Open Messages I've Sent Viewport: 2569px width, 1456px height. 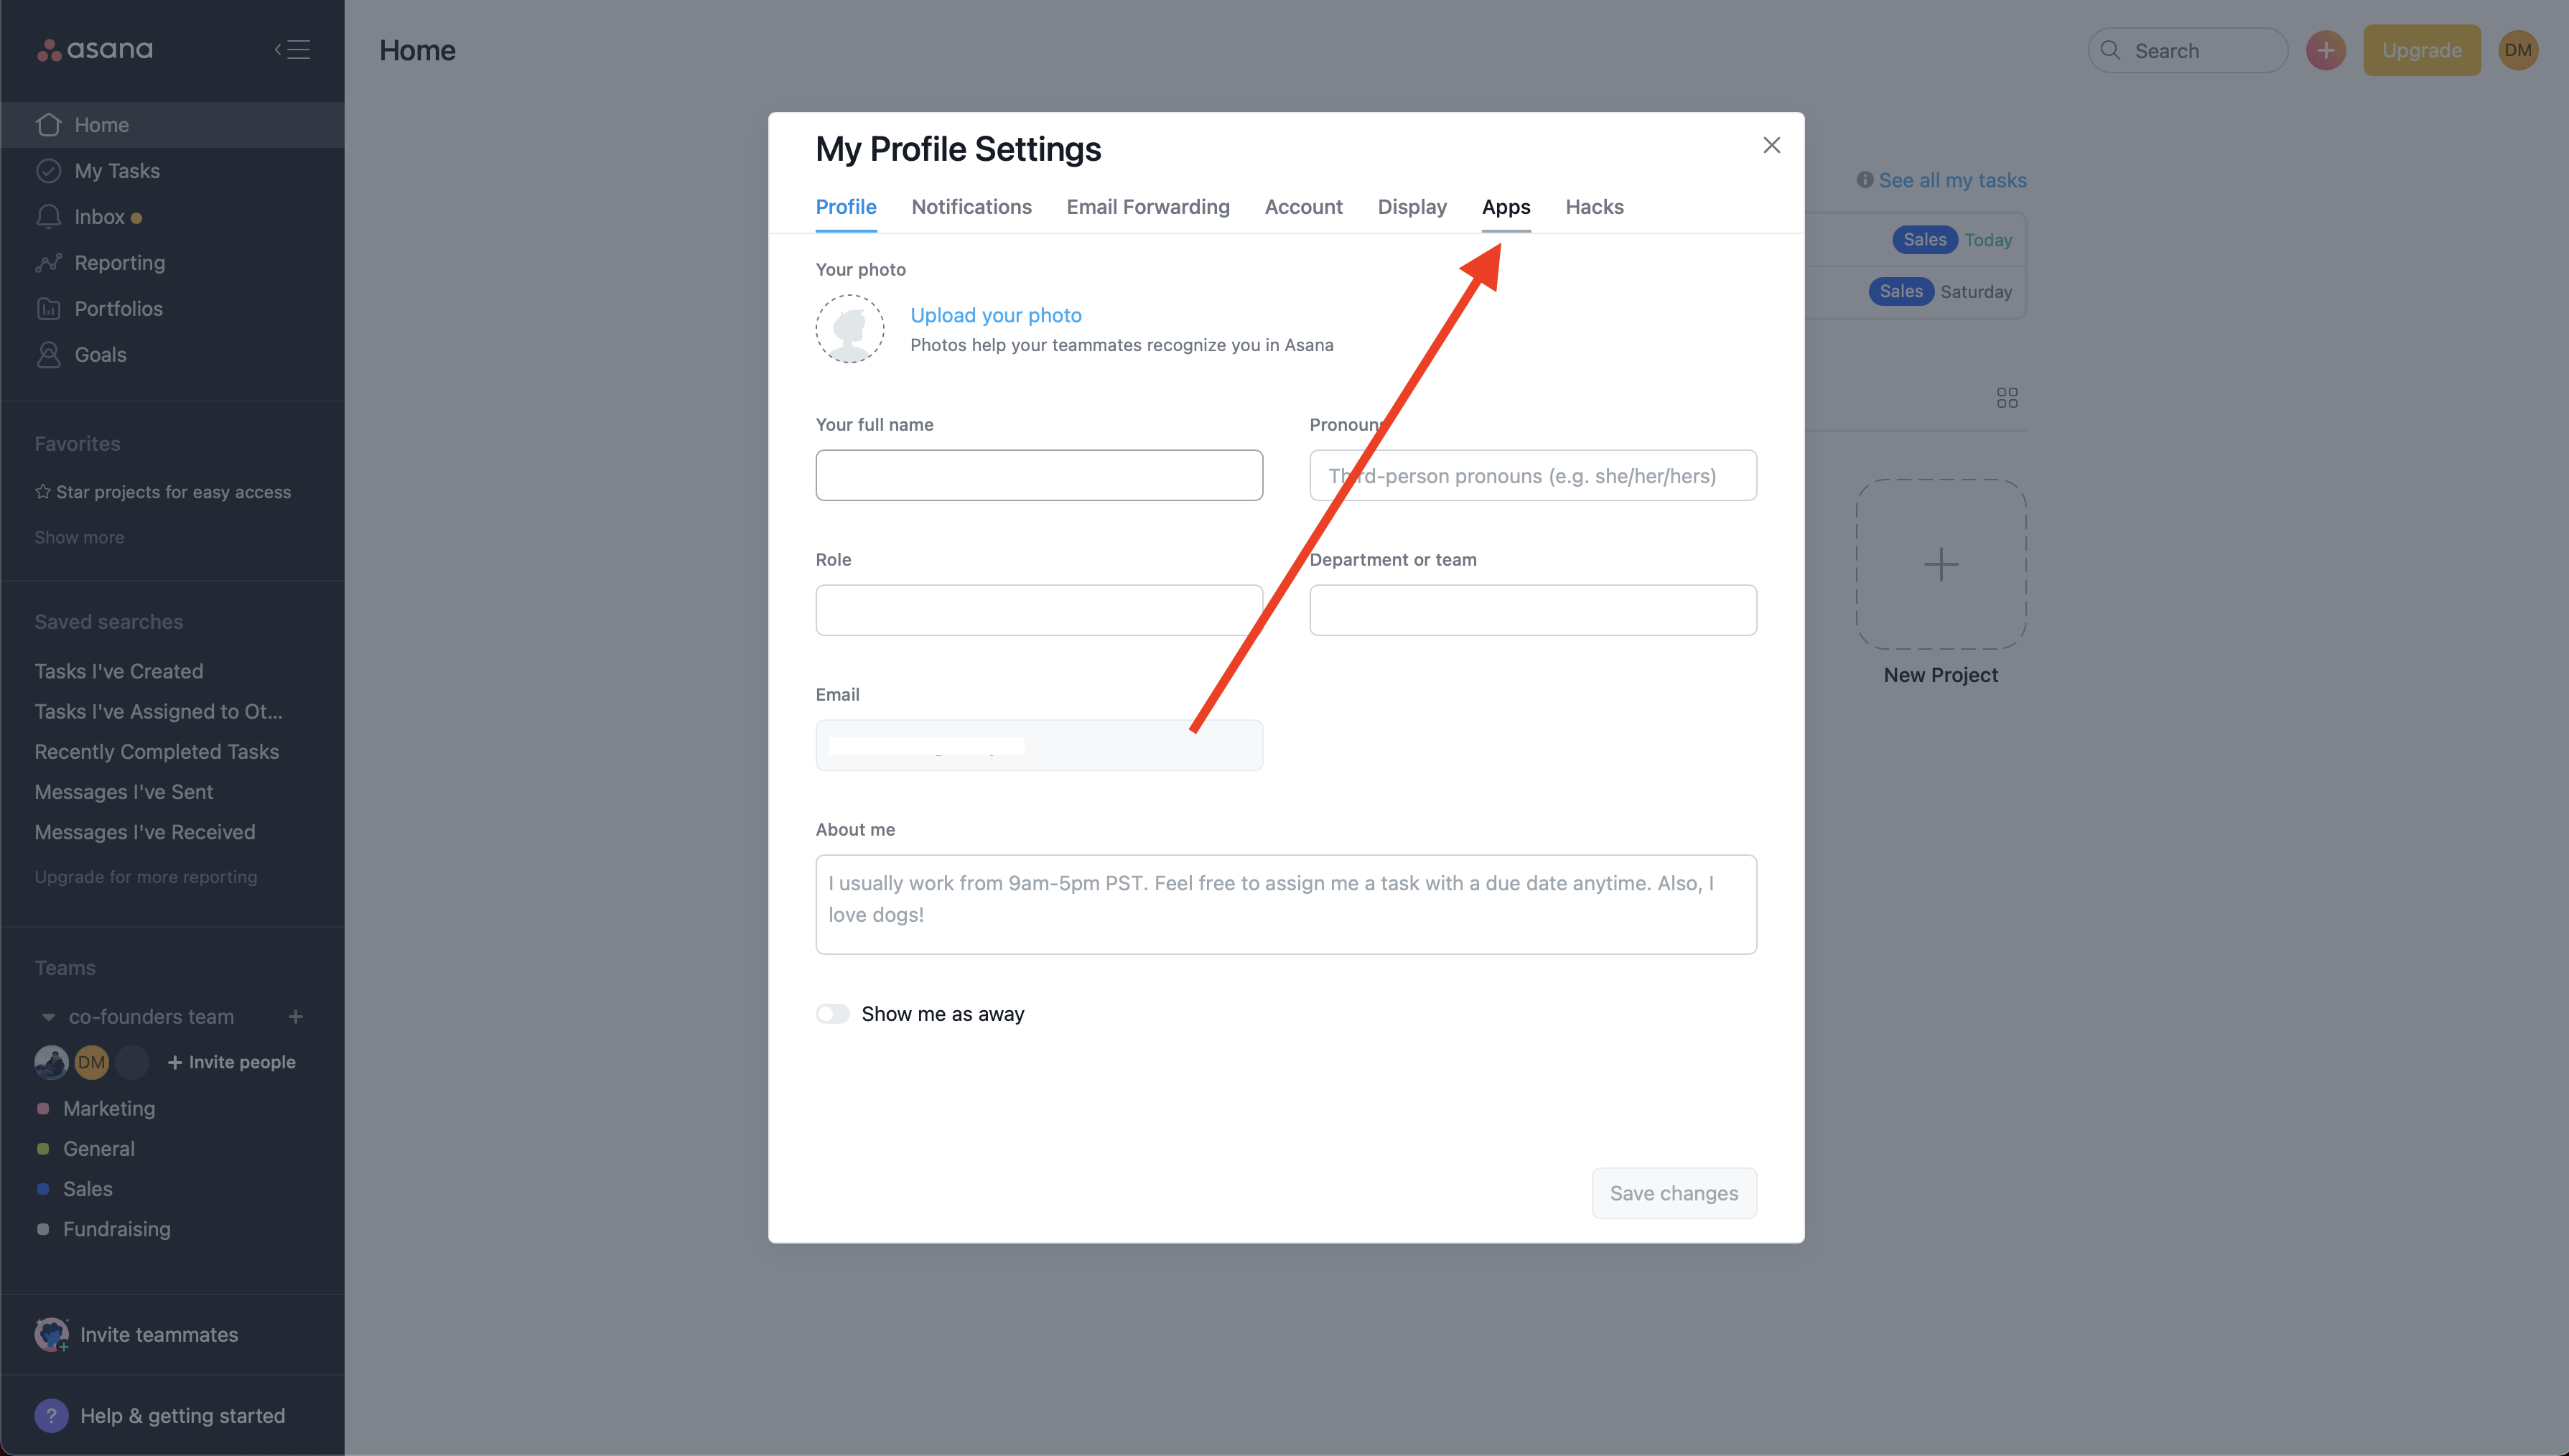[124, 792]
